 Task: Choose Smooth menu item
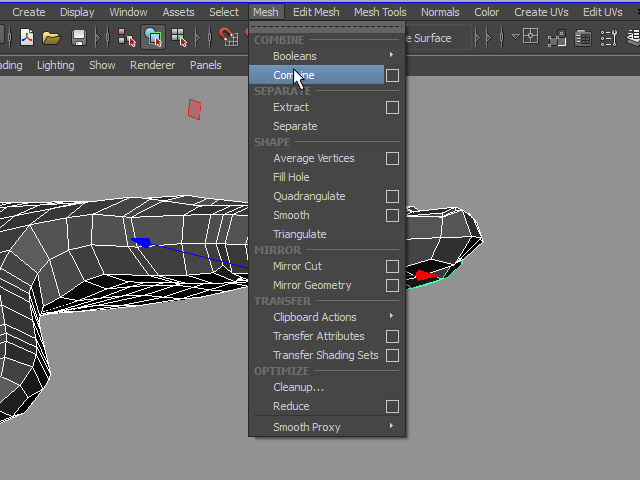(291, 216)
